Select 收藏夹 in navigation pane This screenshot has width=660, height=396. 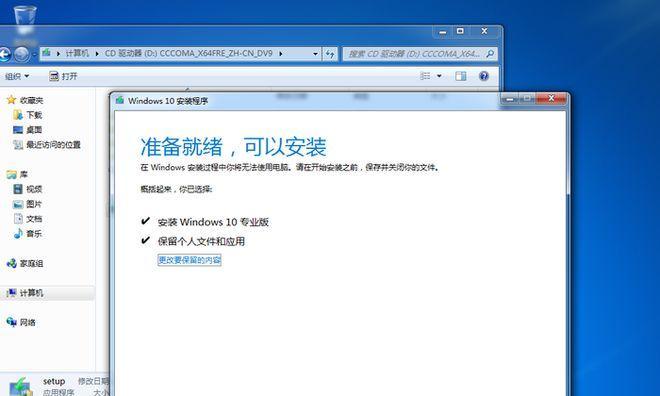32,100
